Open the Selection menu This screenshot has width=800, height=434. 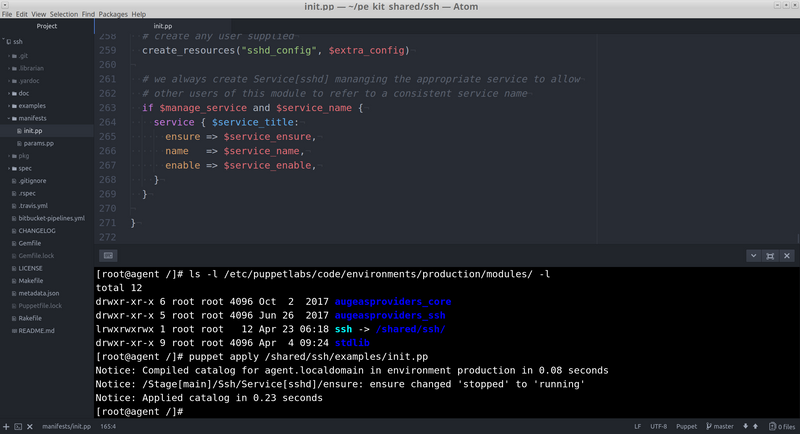[x=64, y=14]
